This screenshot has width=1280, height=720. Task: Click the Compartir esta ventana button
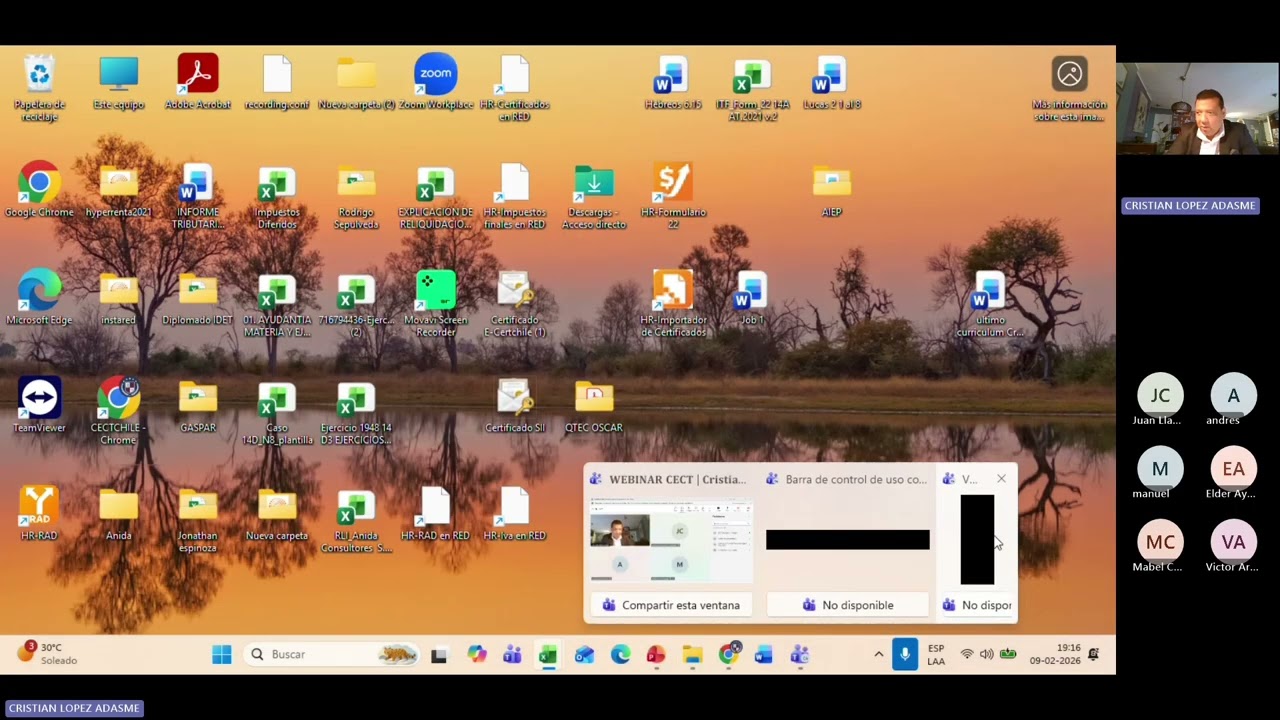(671, 605)
